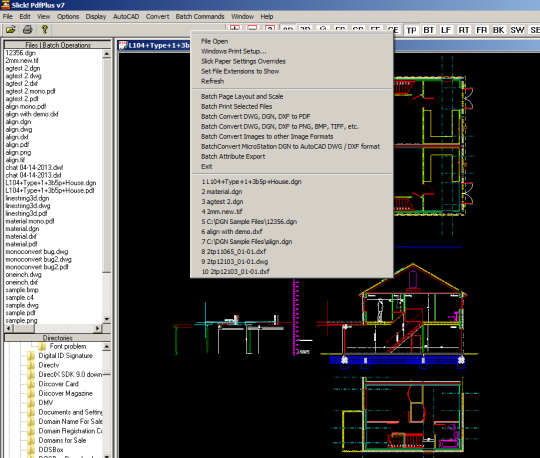Open the Display menu
540x458 pixels.
[96, 17]
